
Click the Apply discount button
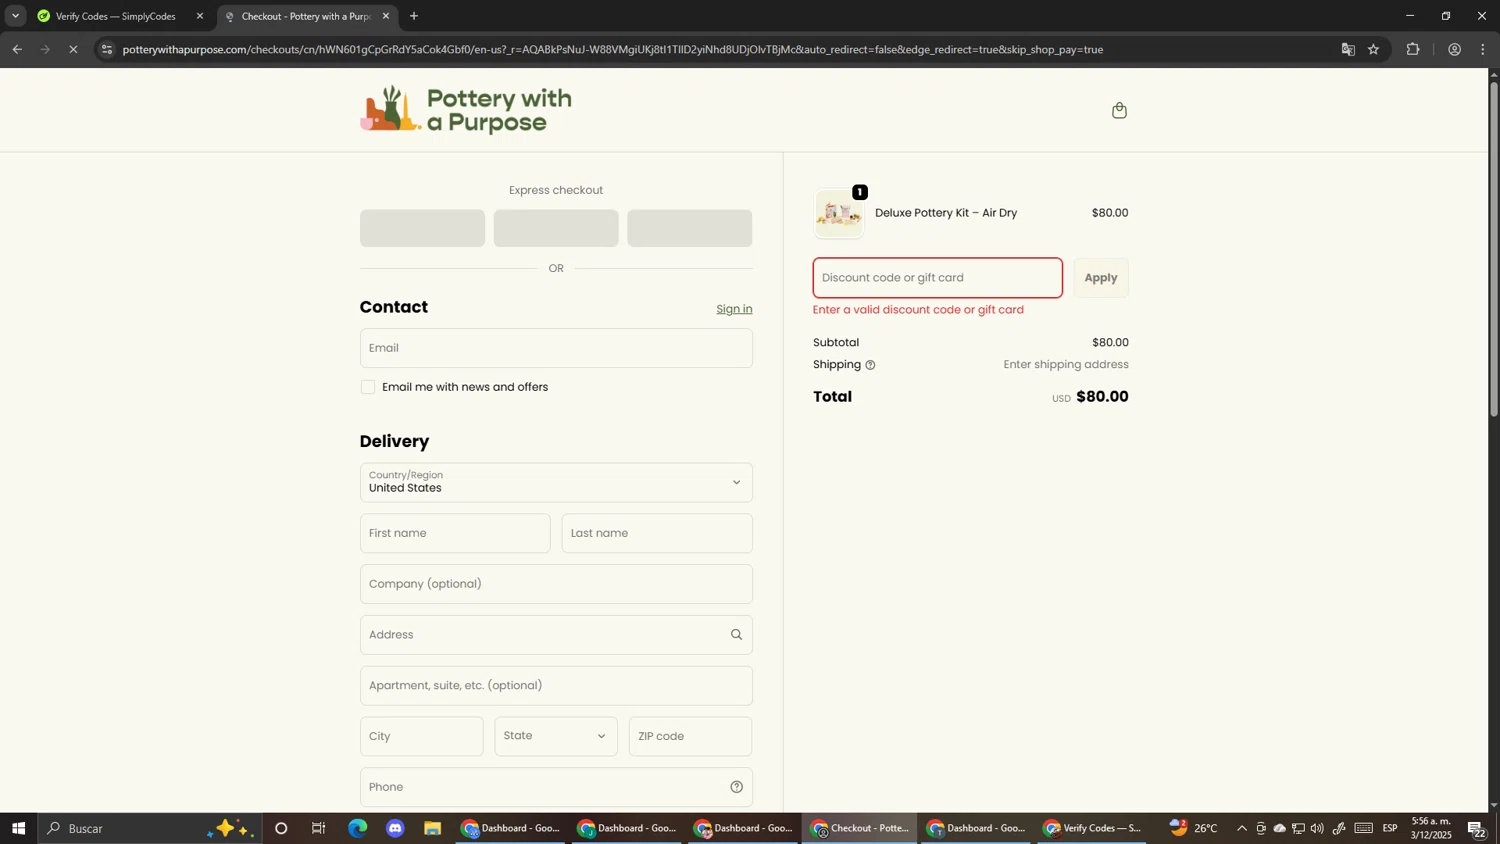click(1101, 278)
